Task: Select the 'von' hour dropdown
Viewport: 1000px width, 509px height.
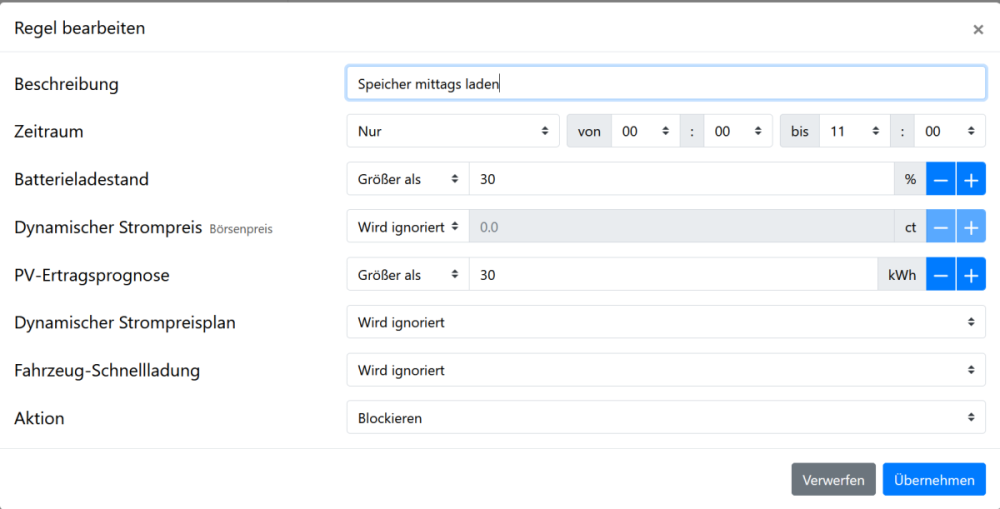Action: click(x=644, y=131)
